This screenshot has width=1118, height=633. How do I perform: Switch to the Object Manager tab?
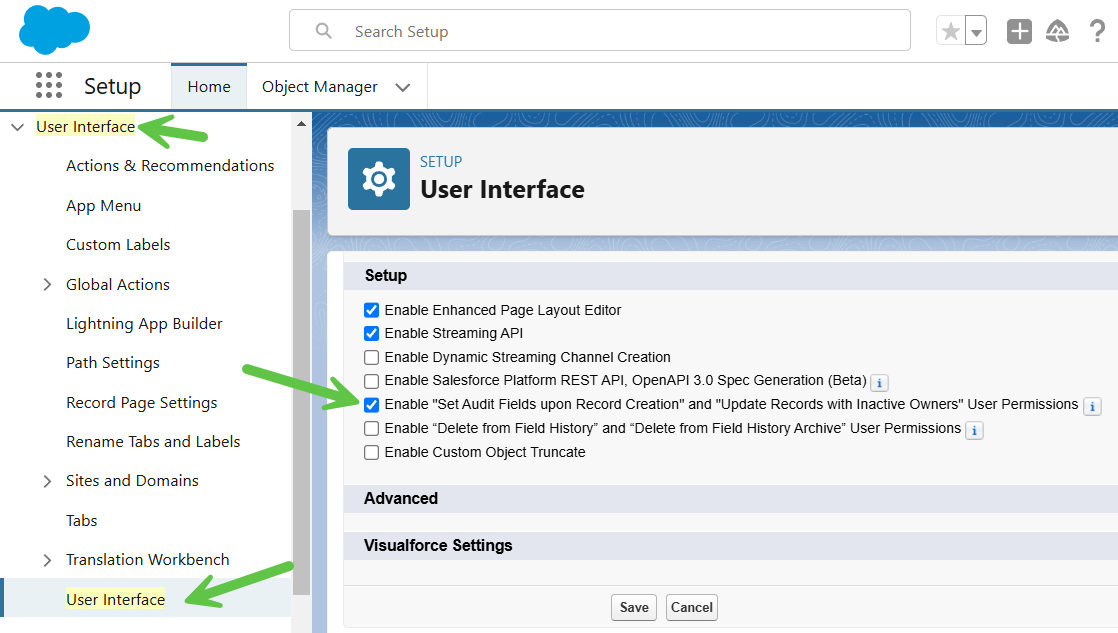tap(319, 86)
